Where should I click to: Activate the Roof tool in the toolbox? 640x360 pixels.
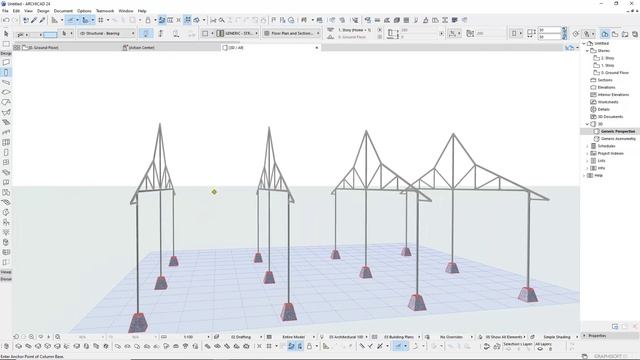(6, 102)
